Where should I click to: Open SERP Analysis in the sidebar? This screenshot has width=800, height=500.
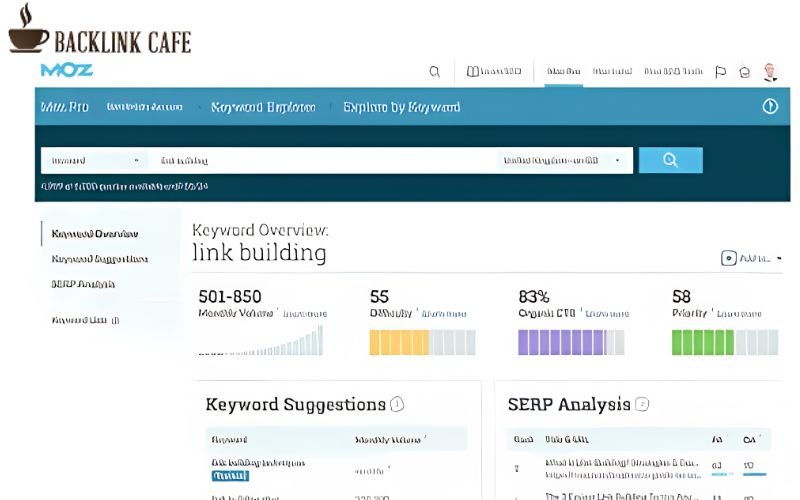(83, 284)
